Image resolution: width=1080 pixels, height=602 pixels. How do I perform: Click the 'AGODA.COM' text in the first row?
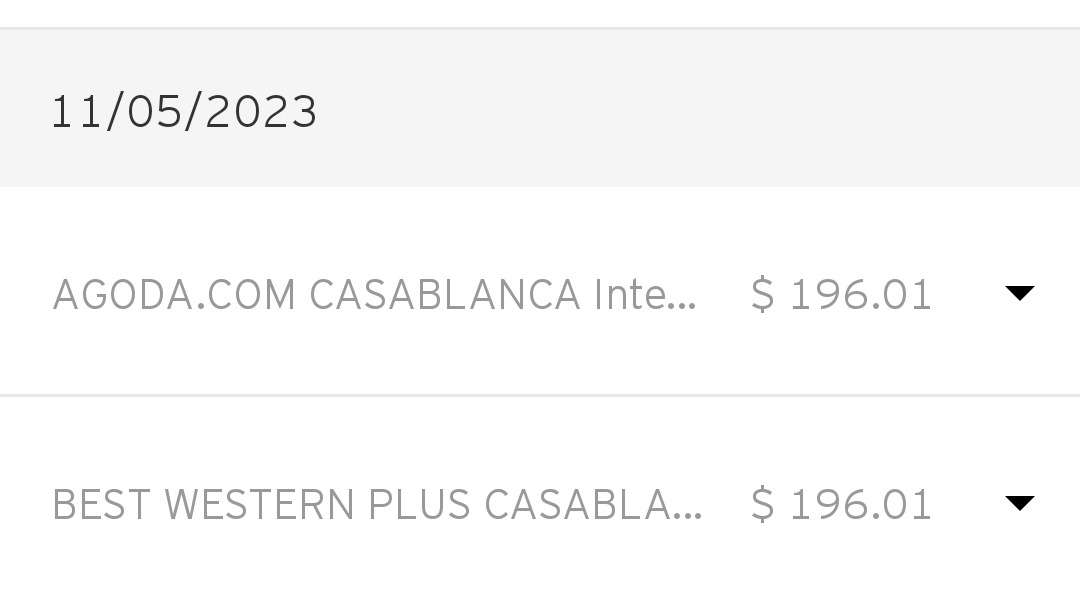tap(174, 295)
